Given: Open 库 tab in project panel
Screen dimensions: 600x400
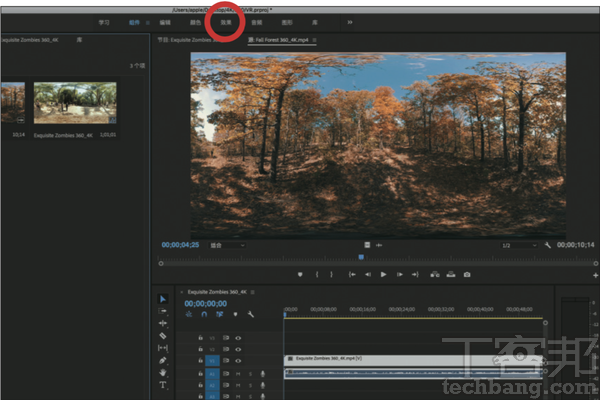Looking at the screenshot, I should (x=79, y=40).
